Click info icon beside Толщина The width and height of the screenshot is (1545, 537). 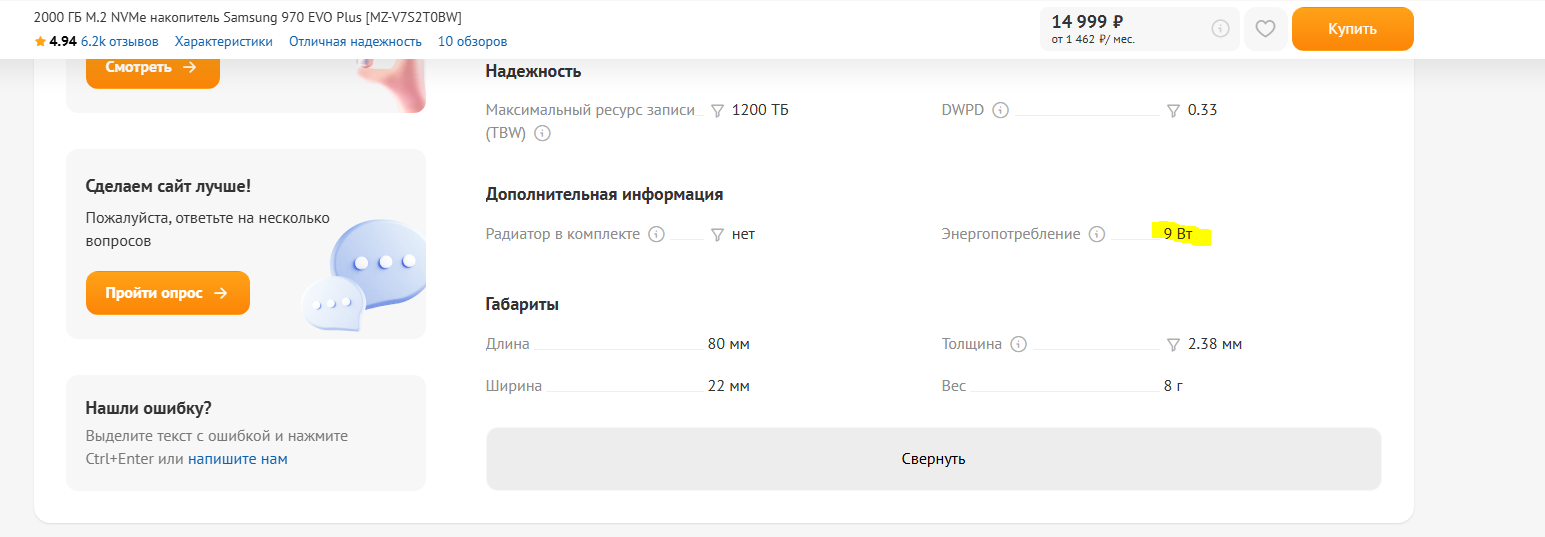(1018, 344)
